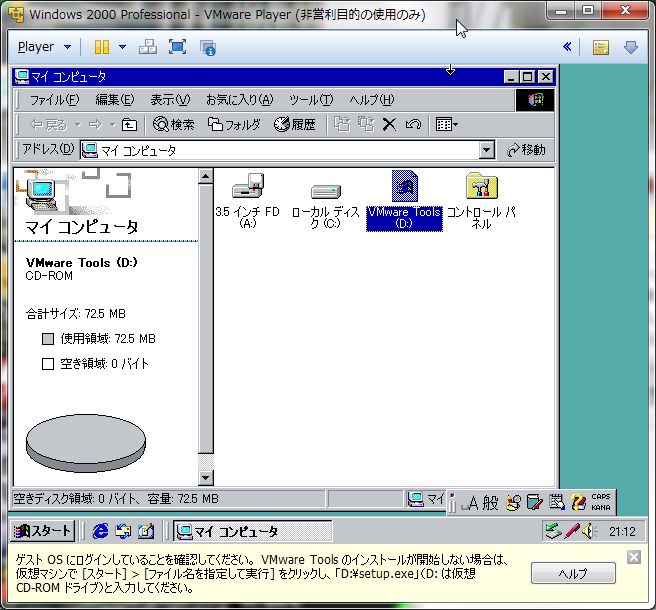This screenshot has height=610, width=656.
Task: Click the Search (検索) toolbar button
Action: (174, 125)
